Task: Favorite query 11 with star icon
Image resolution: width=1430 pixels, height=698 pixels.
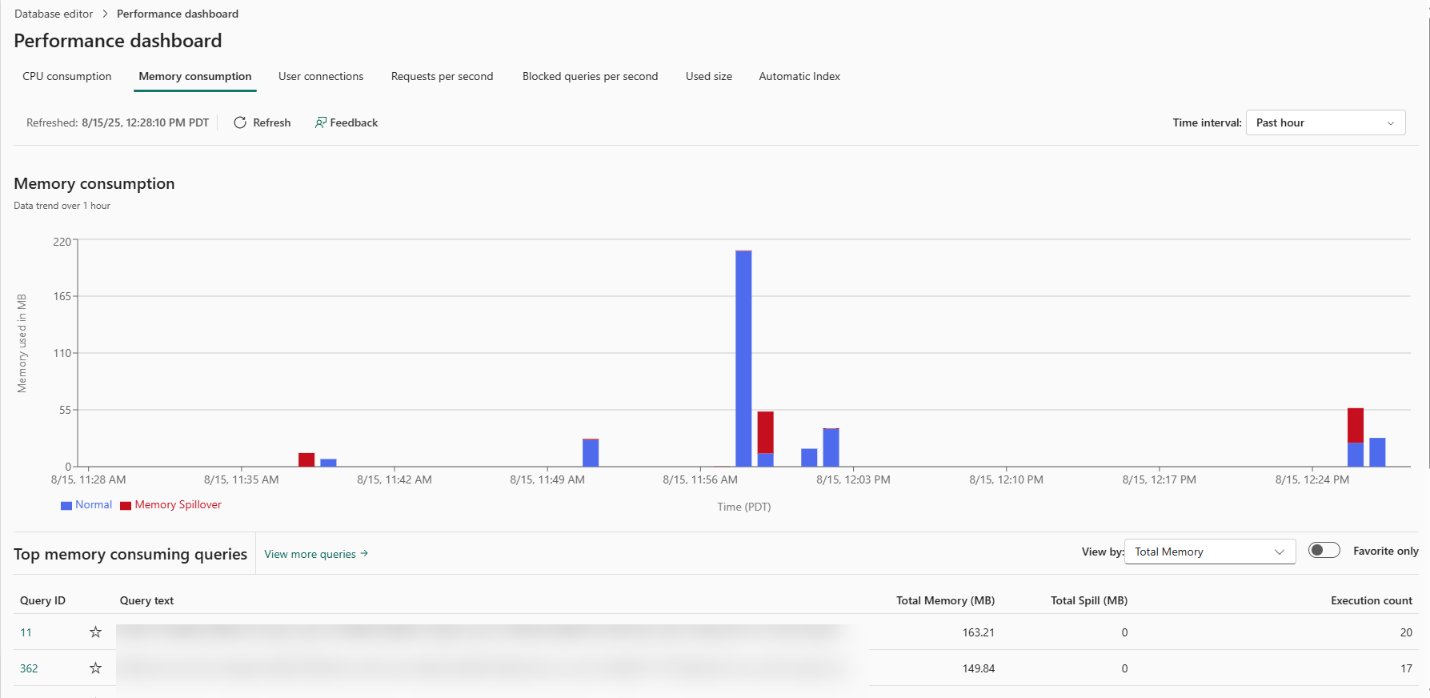Action: point(96,632)
